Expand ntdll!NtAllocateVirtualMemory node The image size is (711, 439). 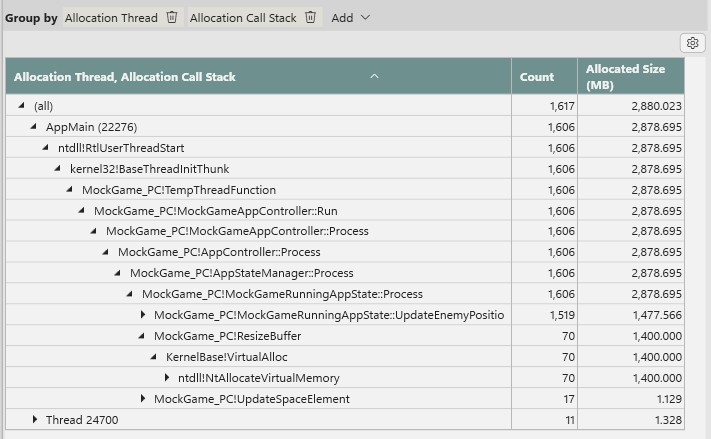(x=167, y=379)
